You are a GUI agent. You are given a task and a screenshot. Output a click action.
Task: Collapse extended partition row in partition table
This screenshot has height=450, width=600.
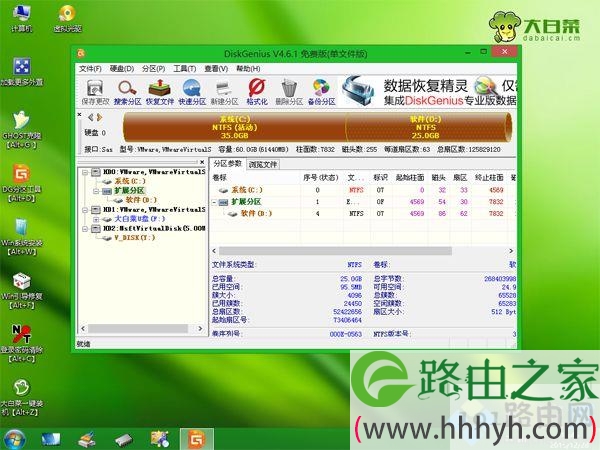215,202
